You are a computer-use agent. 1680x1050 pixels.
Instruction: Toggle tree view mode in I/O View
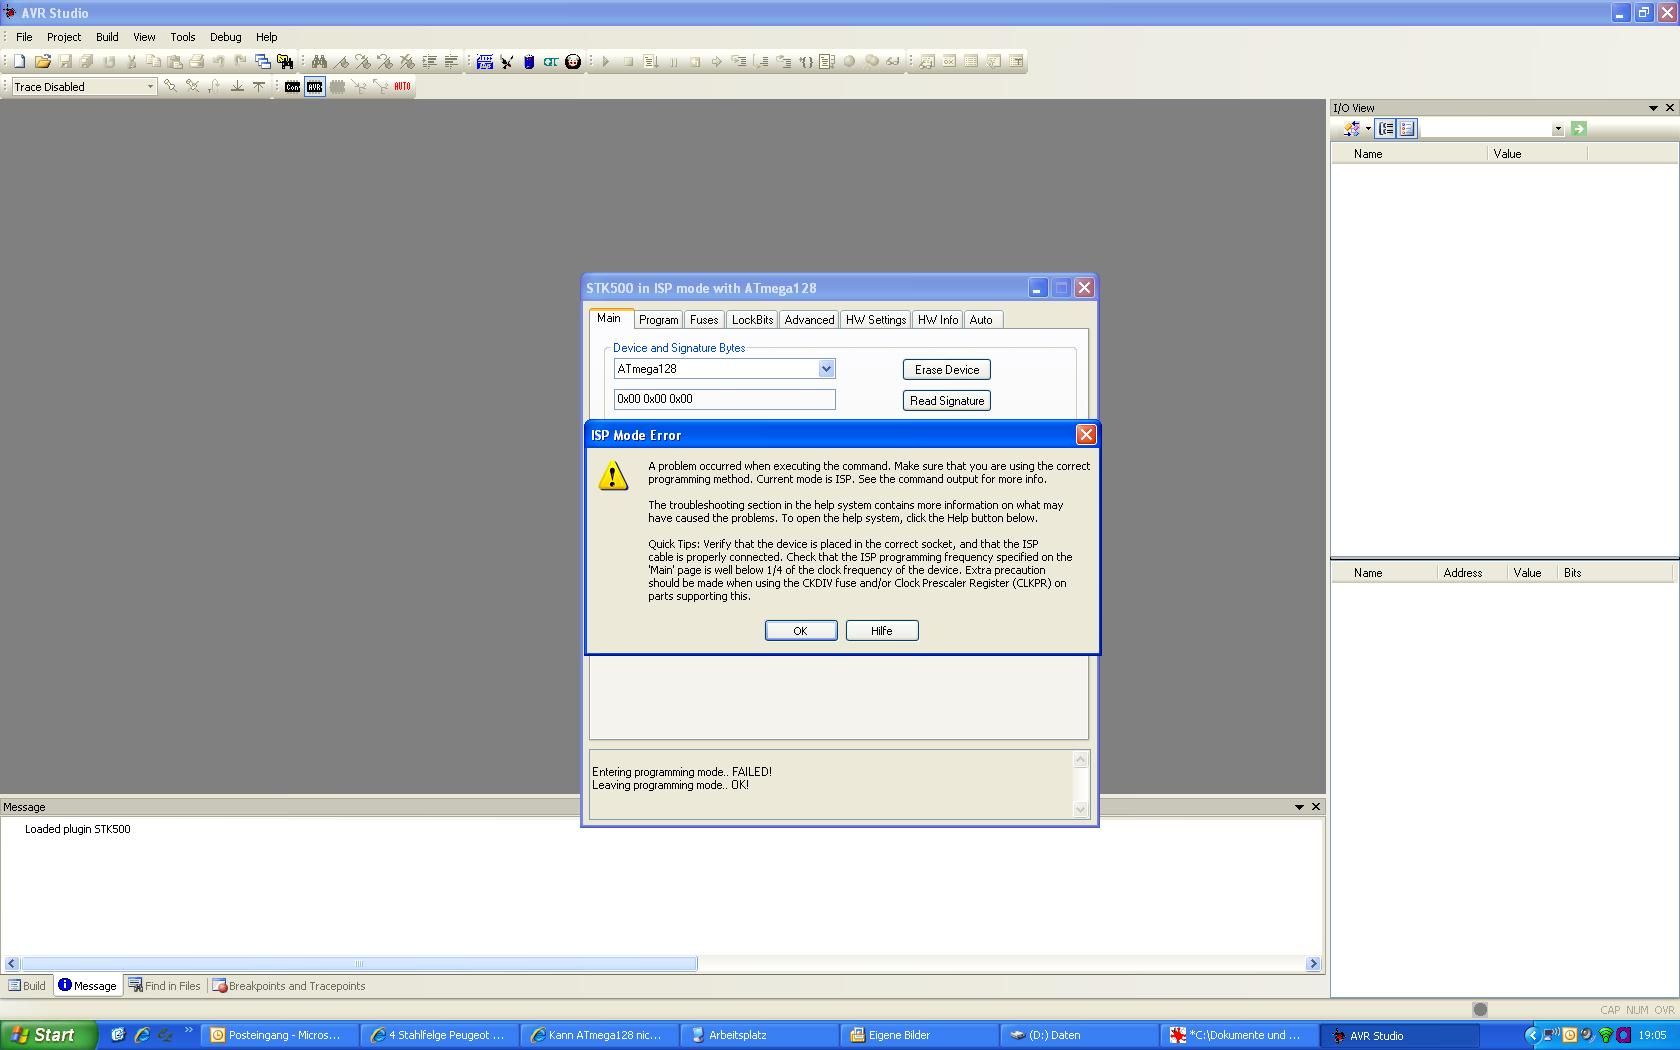[1386, 128]
